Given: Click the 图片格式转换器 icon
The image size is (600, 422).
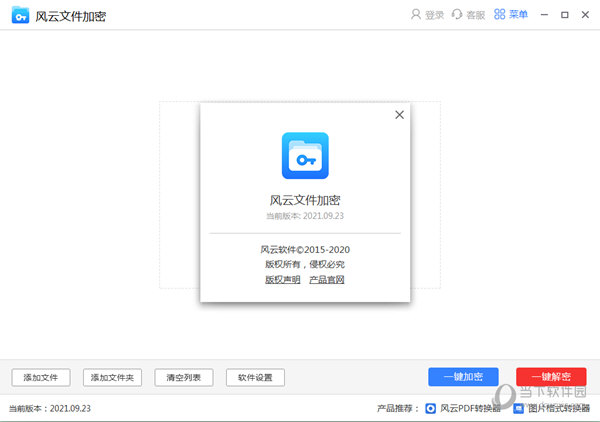Looking at the screenshot, I should pyautogui.click(x=518, y=409).
